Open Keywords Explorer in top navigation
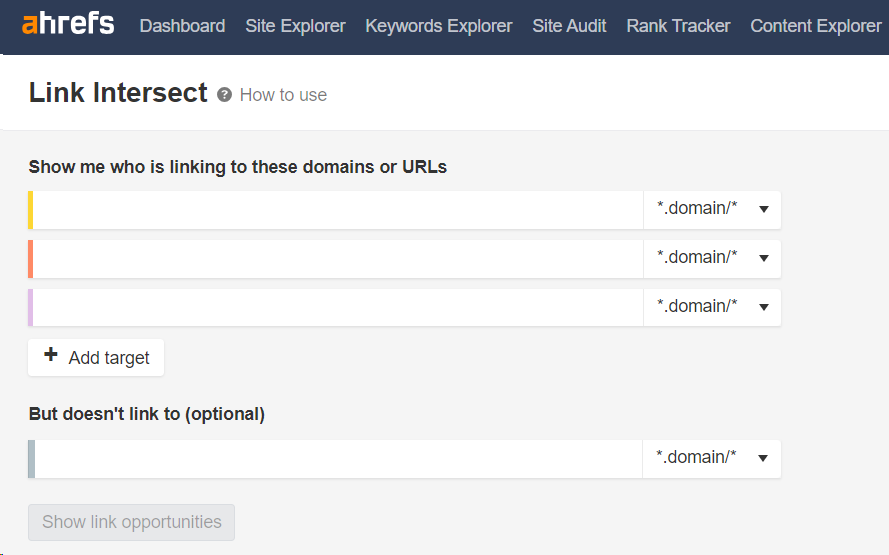The image size is (889, 555). (439, 26)
